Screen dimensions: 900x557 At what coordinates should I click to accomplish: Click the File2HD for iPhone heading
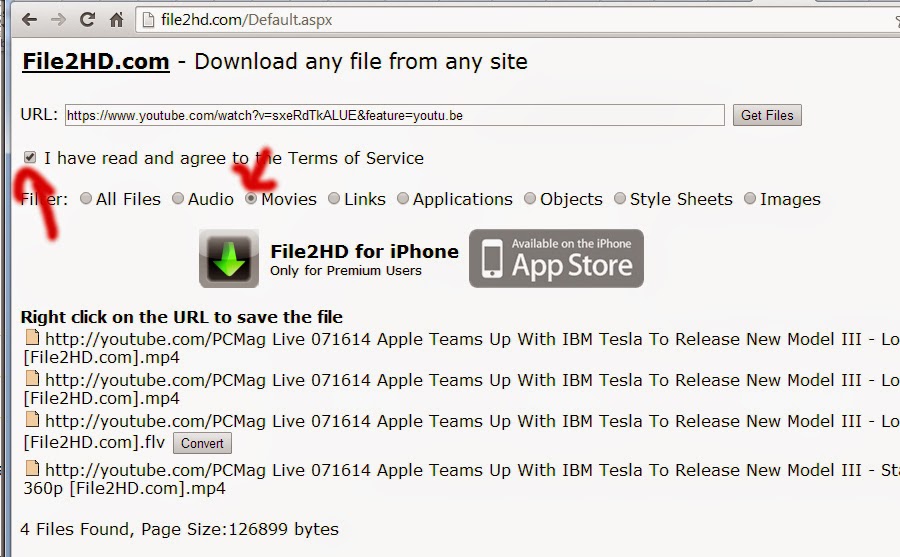pos(364,252)
